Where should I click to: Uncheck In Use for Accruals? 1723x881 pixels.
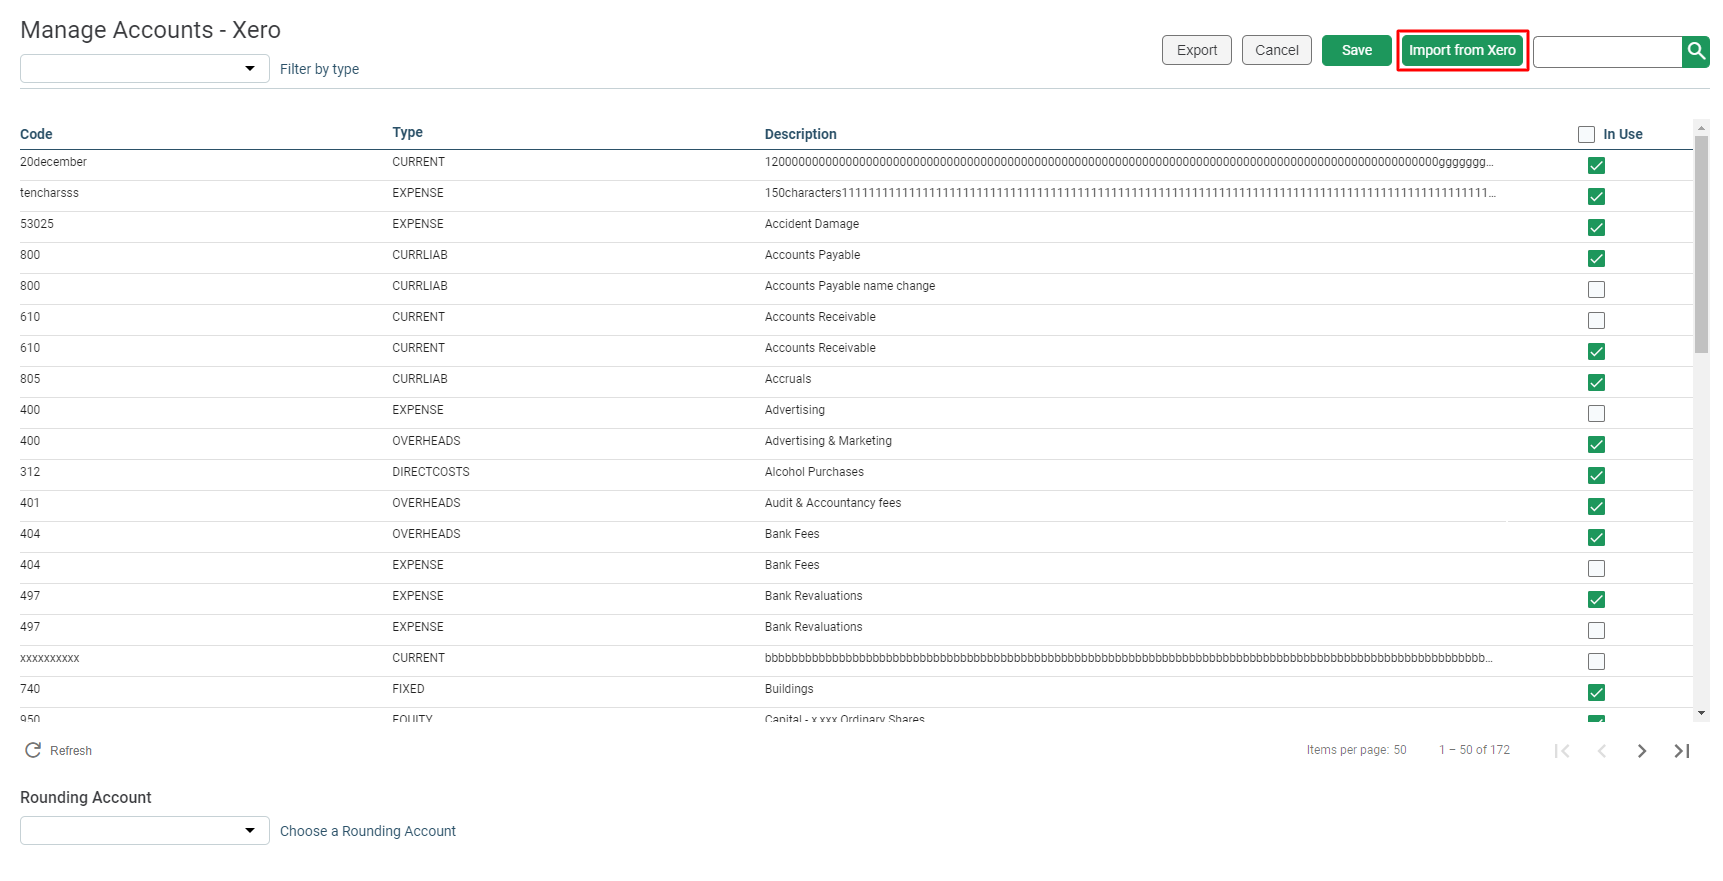[x=1596, y=383]
